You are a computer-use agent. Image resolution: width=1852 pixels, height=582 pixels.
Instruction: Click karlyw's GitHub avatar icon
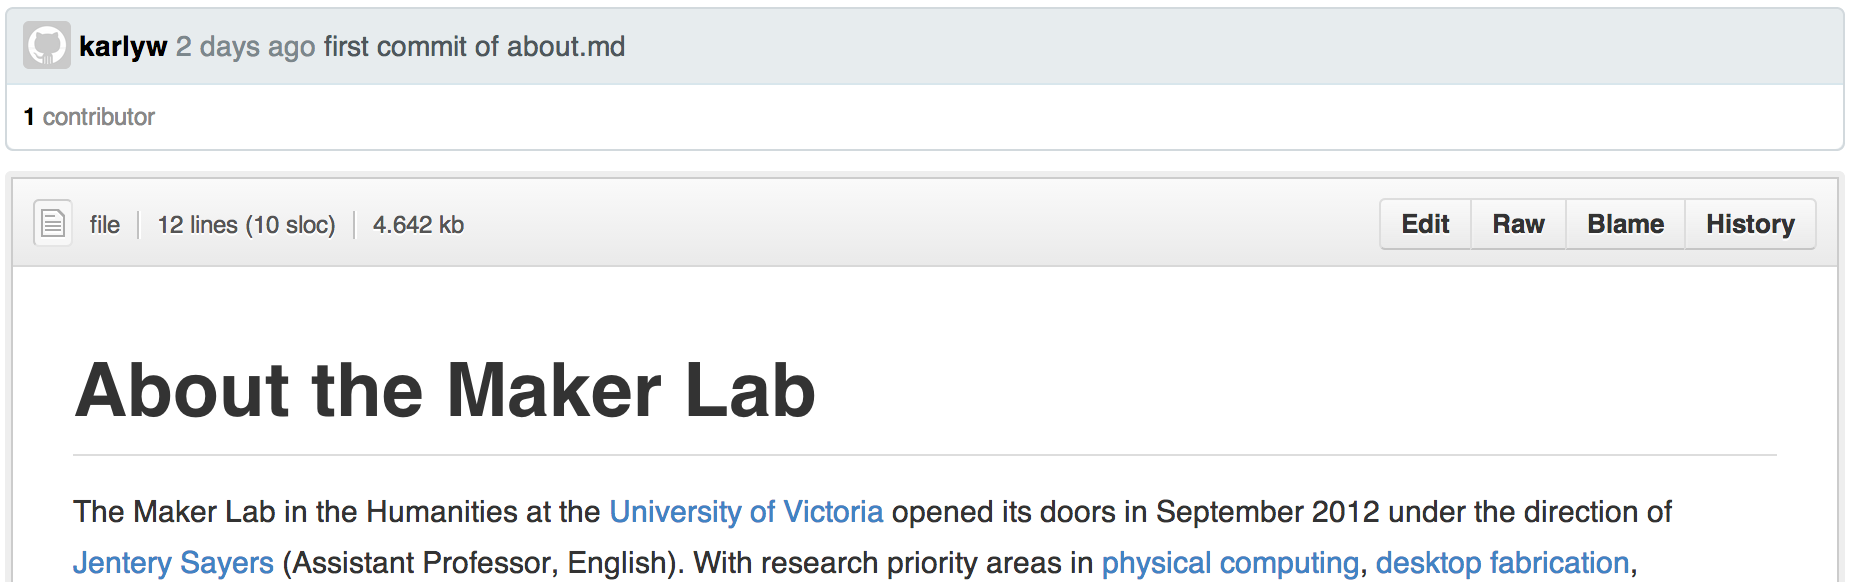coord(47,46)
